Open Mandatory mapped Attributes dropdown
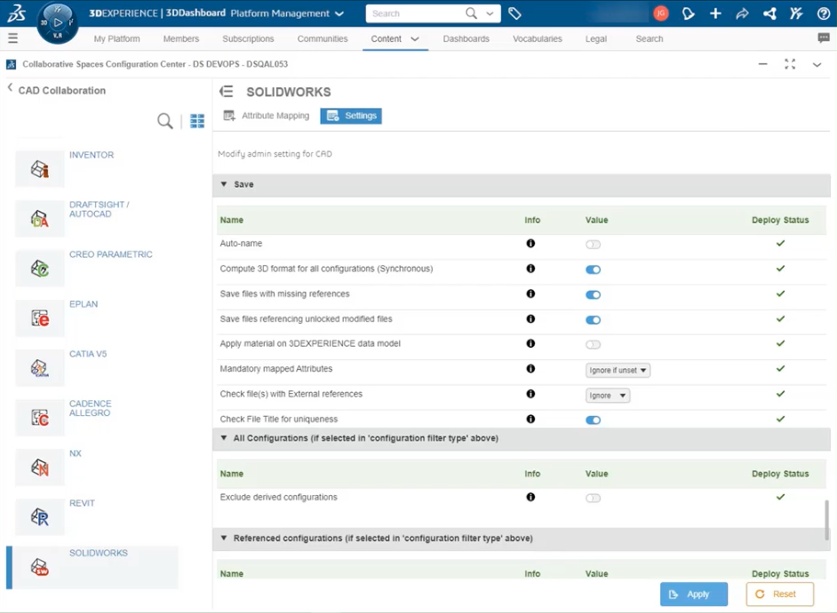 tap(618, 370)
